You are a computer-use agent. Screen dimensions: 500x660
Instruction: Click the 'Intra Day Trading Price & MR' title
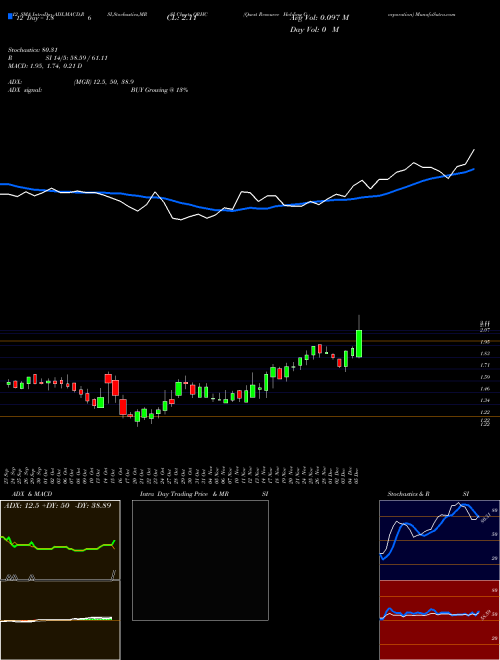point(184,494)
